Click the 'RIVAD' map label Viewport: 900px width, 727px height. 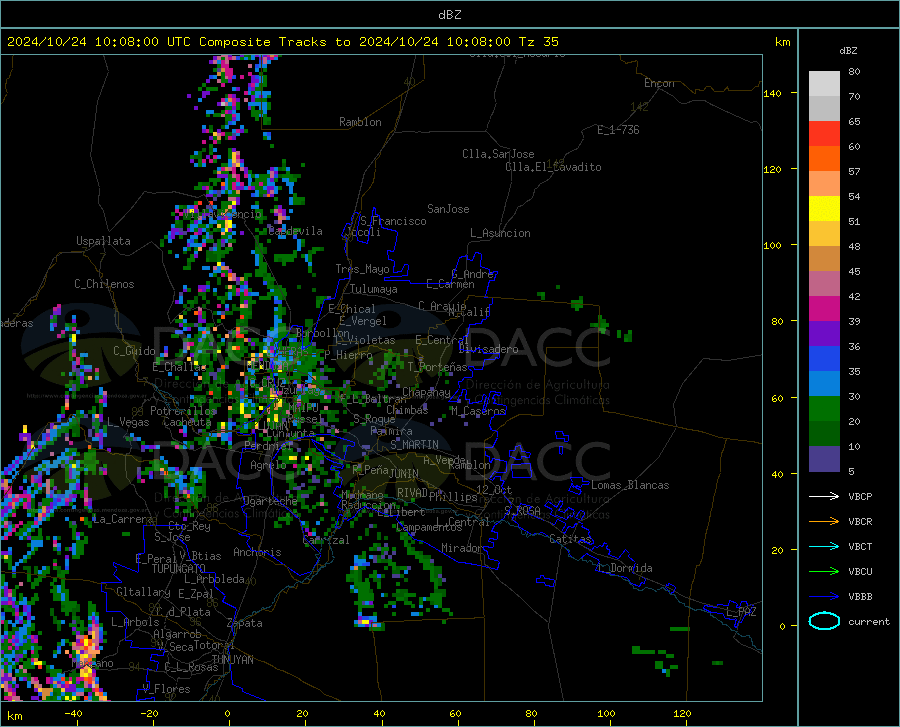412,493
